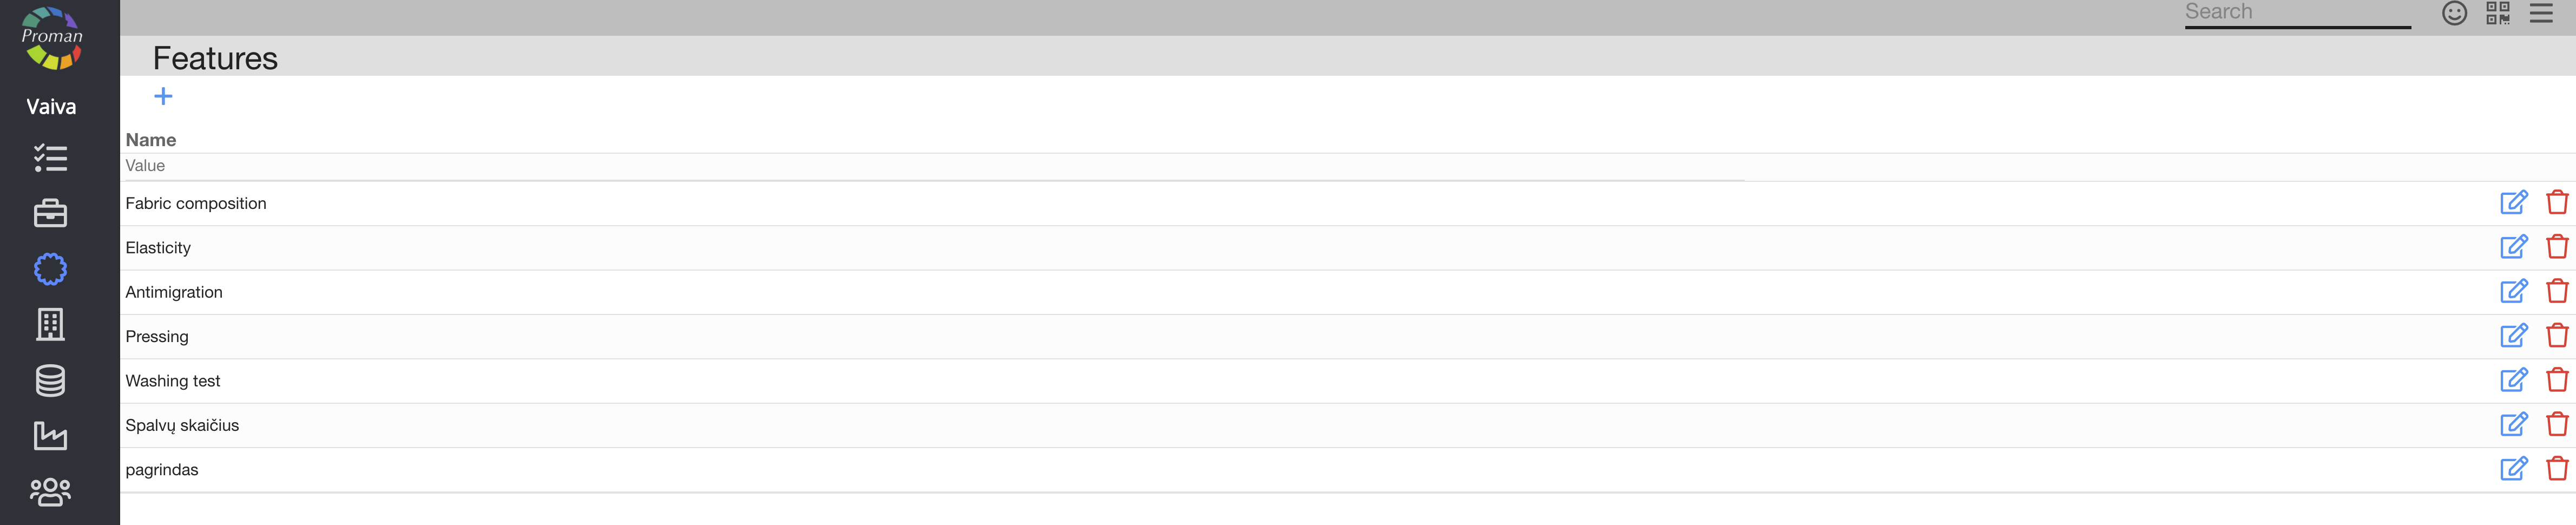2576x525 pixels.
Task: Click the Search input field
Action: tap(2296, 13)
